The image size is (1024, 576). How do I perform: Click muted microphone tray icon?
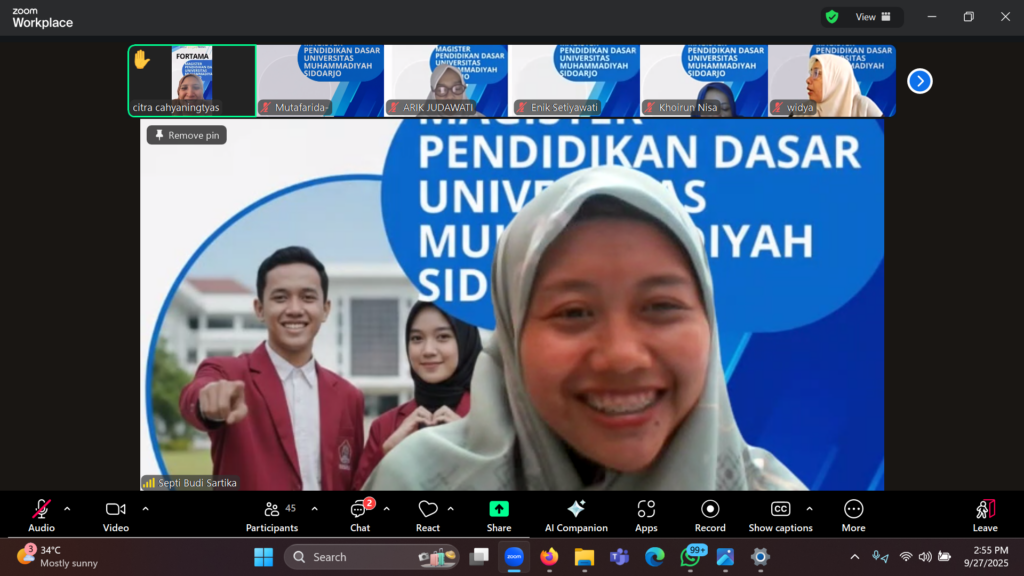tap(880, 557)
